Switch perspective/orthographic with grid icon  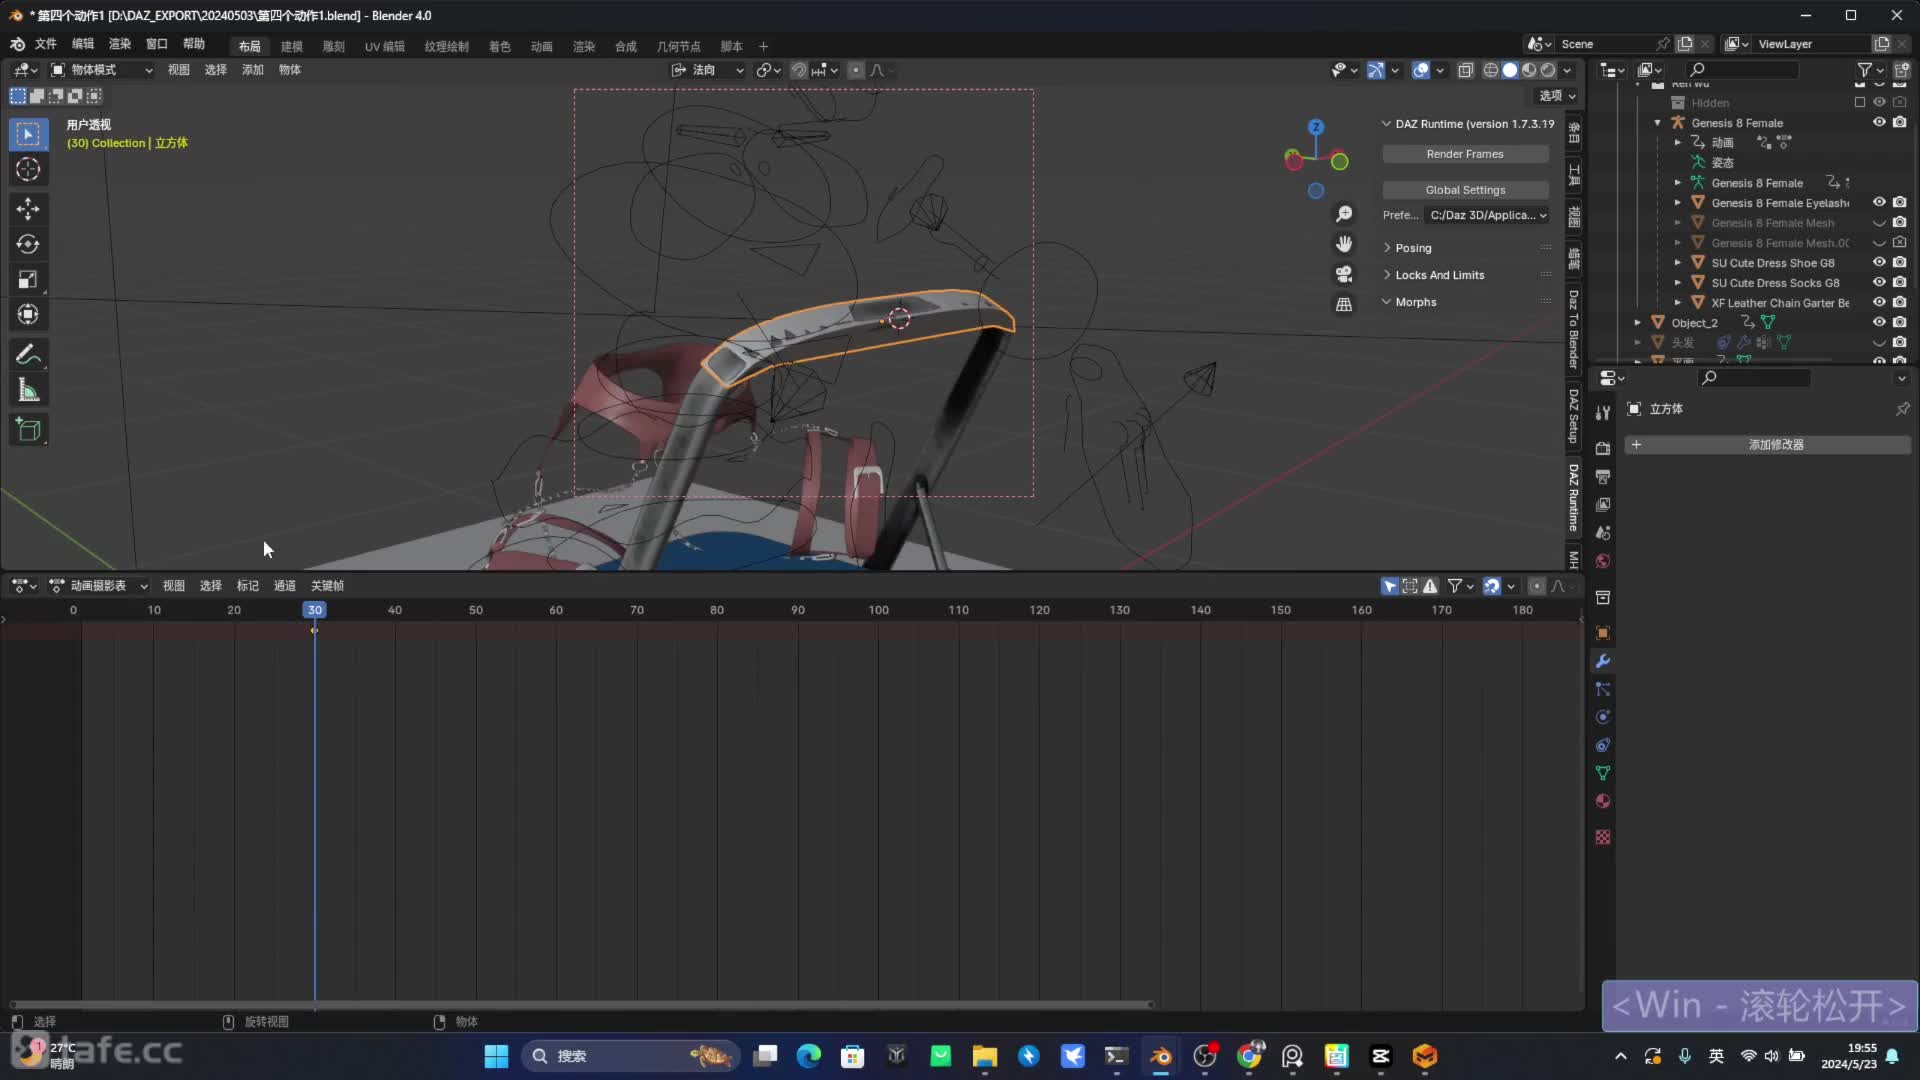(1344, 304)
